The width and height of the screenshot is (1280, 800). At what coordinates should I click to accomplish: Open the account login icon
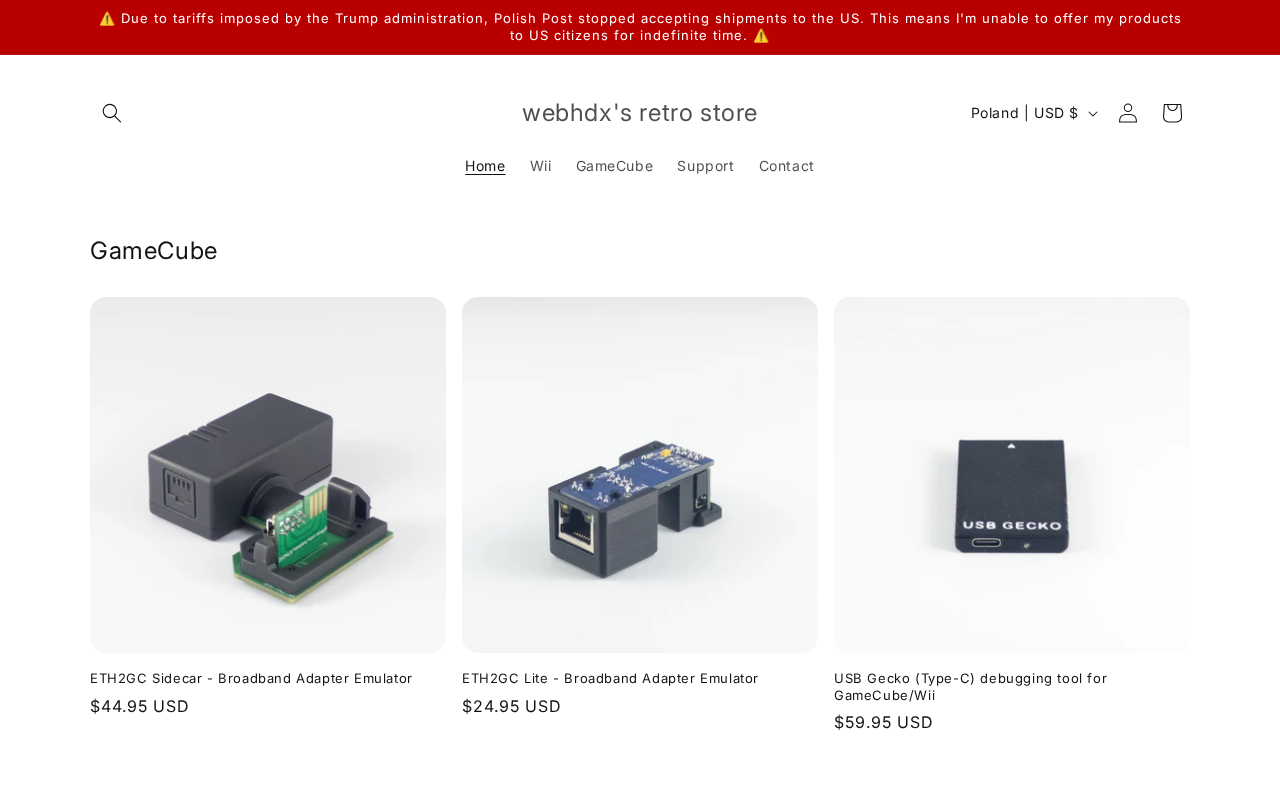pyautogui.click(x=1128, y=113)
